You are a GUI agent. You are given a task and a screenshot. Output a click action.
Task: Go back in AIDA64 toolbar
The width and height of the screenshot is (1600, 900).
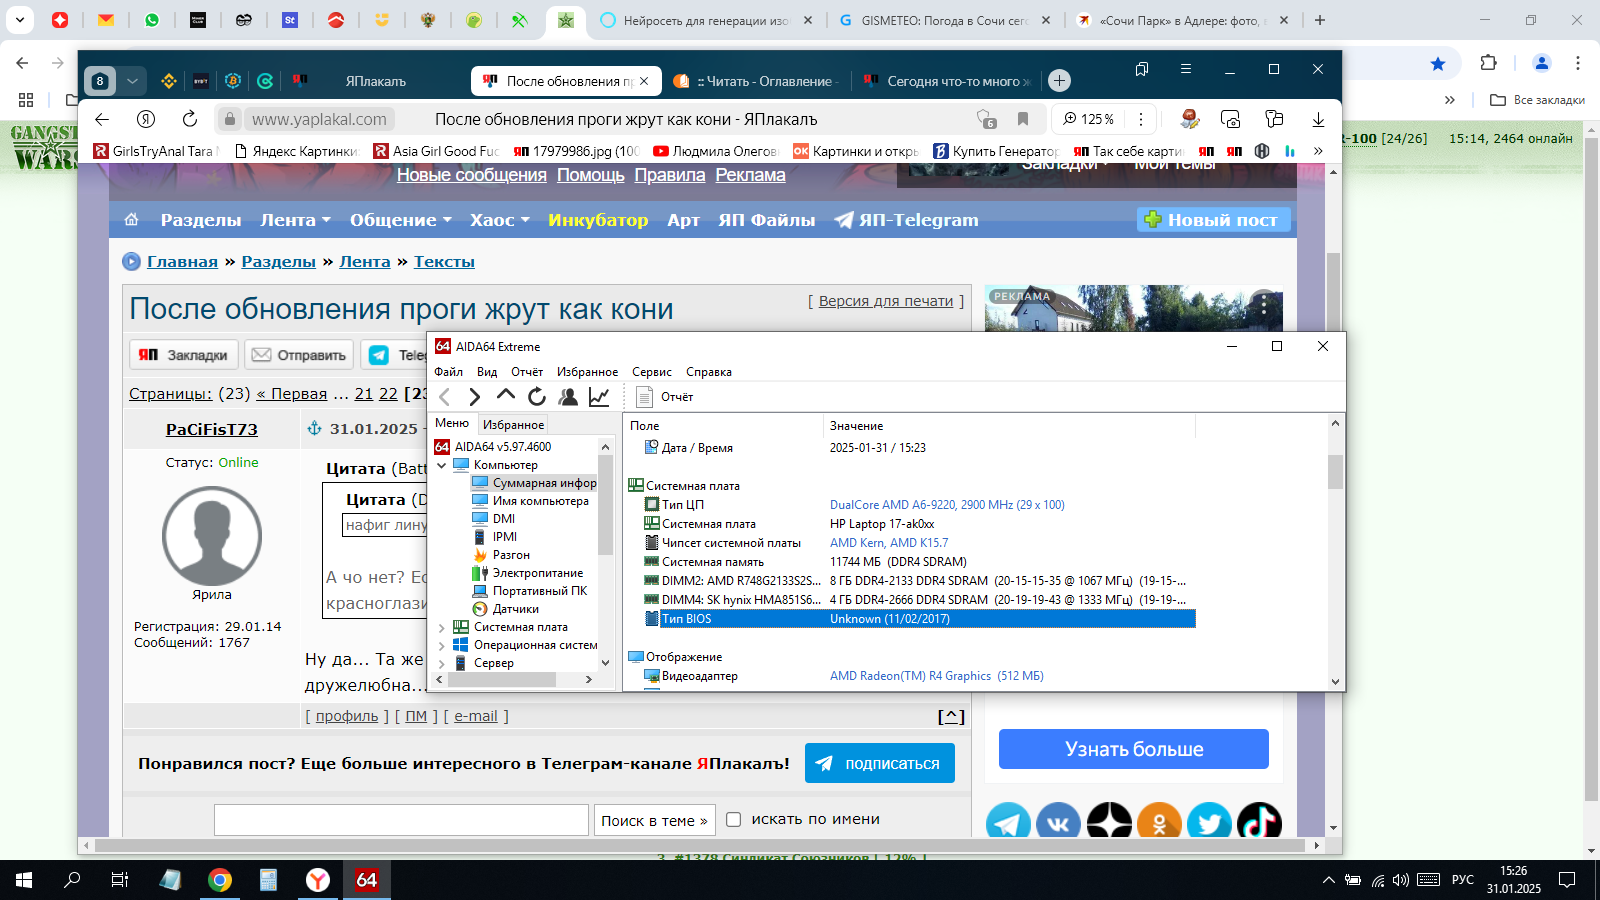(x=445, y=397)
